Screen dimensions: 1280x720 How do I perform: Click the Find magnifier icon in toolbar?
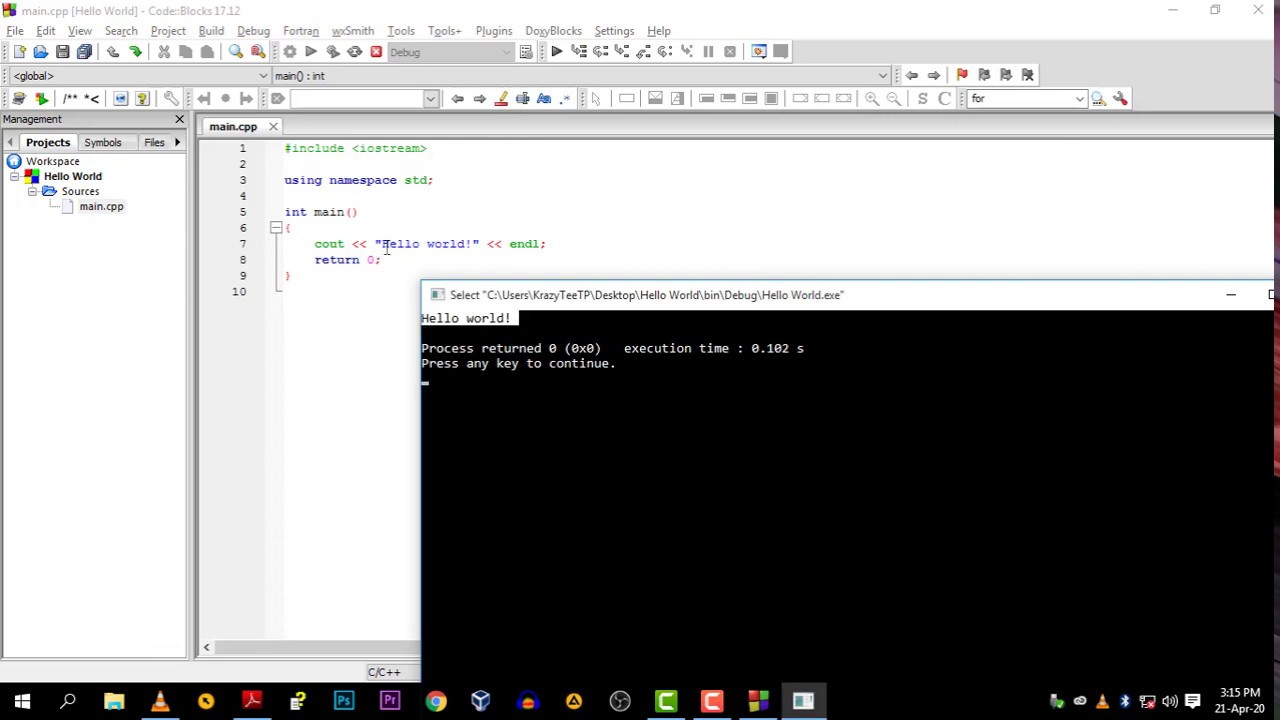pos(236,52)
